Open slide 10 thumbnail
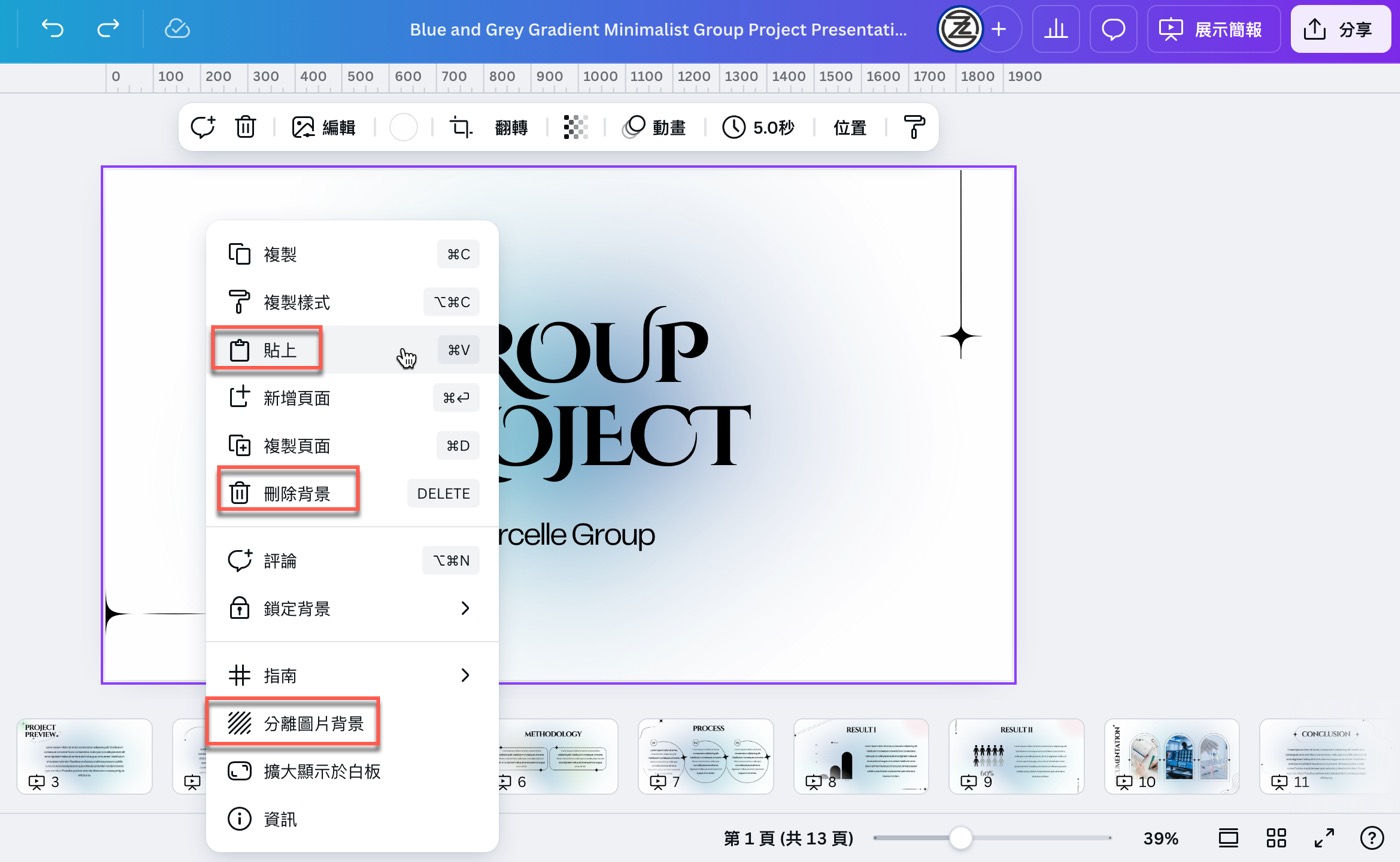1400x862 pixels. [1172, 756]
